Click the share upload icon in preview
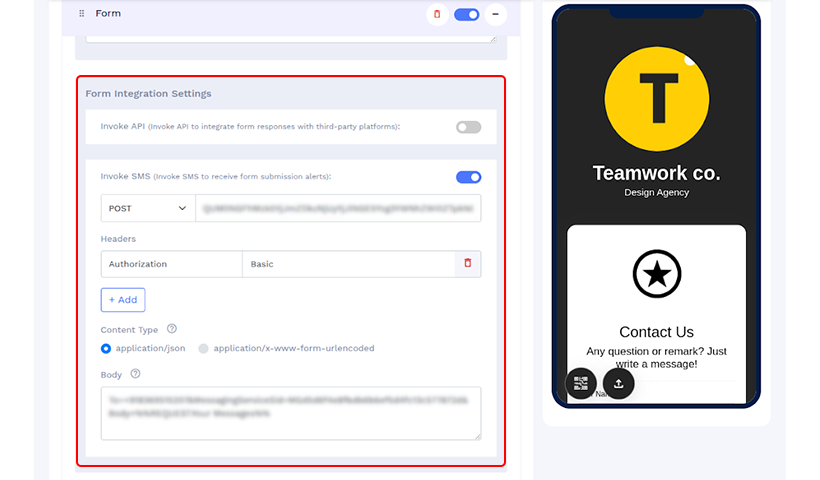The height and width of the screenshot is (480, 820). click(x=619, y=383)
